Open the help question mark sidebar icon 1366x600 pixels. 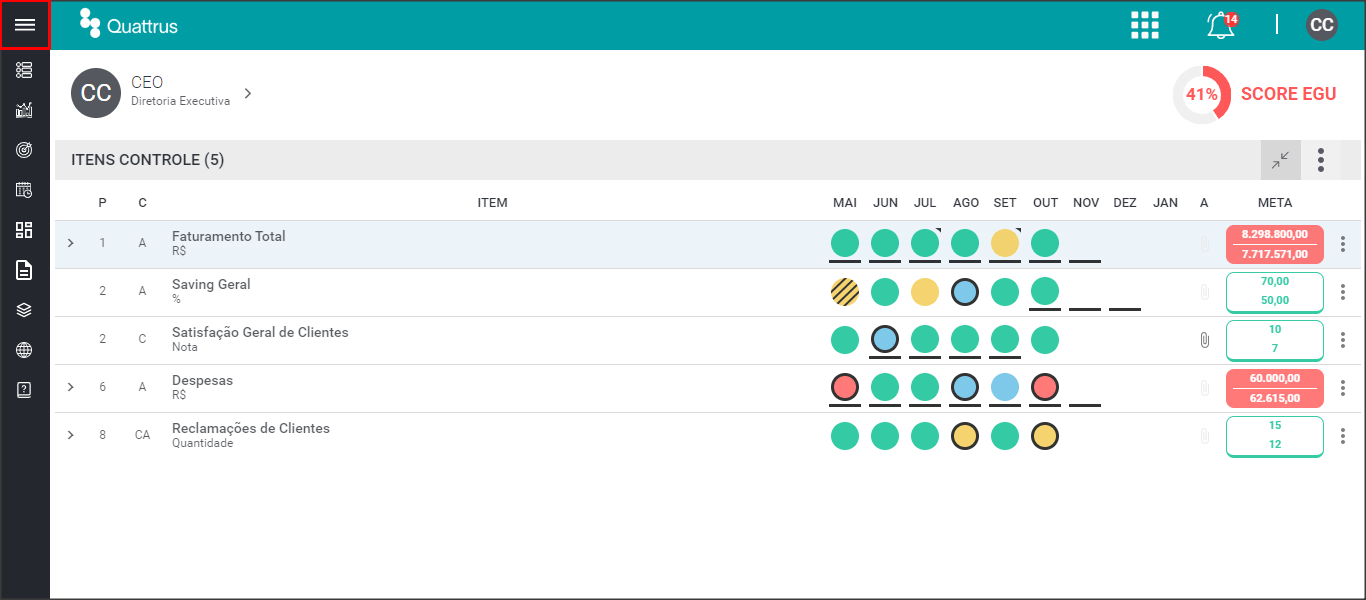click(25, 390)
